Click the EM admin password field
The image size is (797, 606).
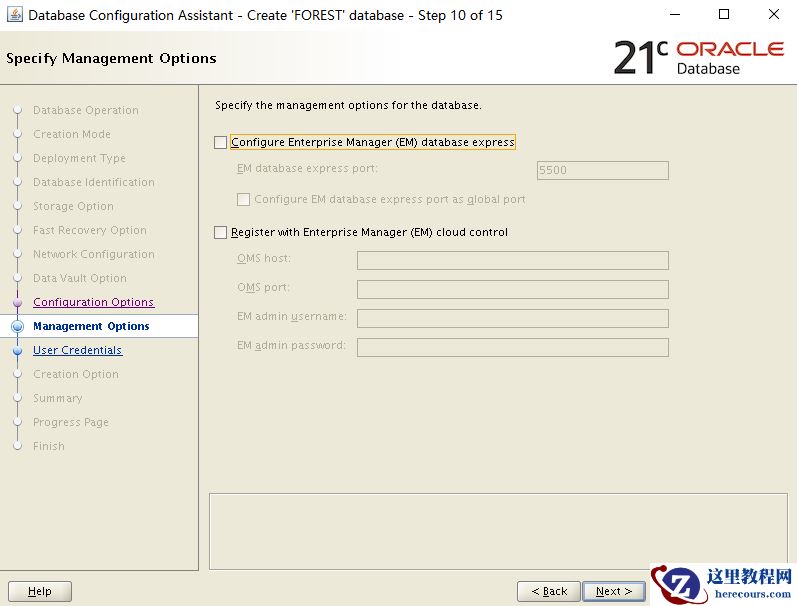click(x=512, y=347)
